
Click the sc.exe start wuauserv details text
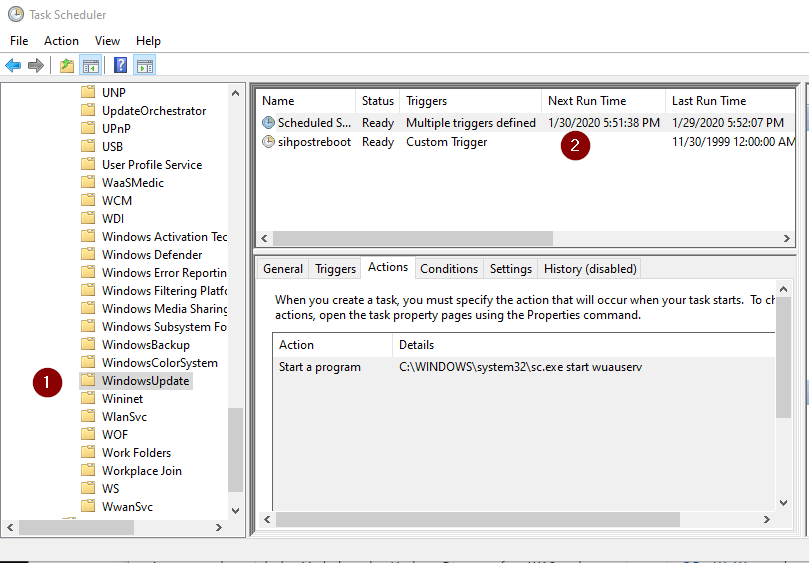pos(521,367)
